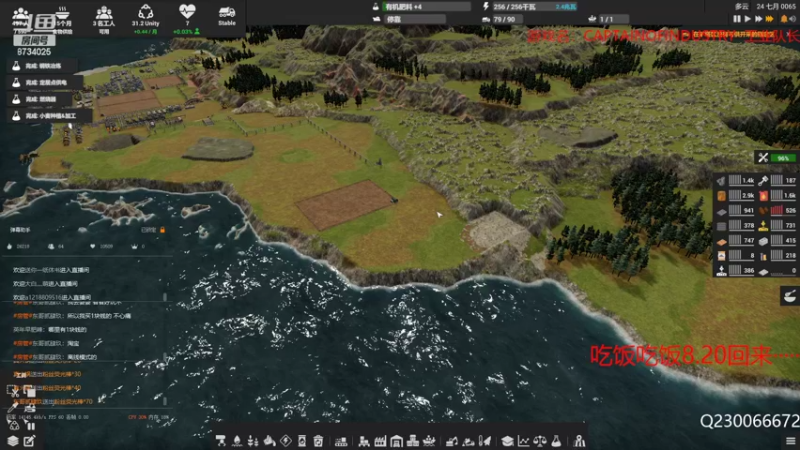Set game speed to fastest
Viewport: 800px width, 450px height.
click(x=769, y=19)
